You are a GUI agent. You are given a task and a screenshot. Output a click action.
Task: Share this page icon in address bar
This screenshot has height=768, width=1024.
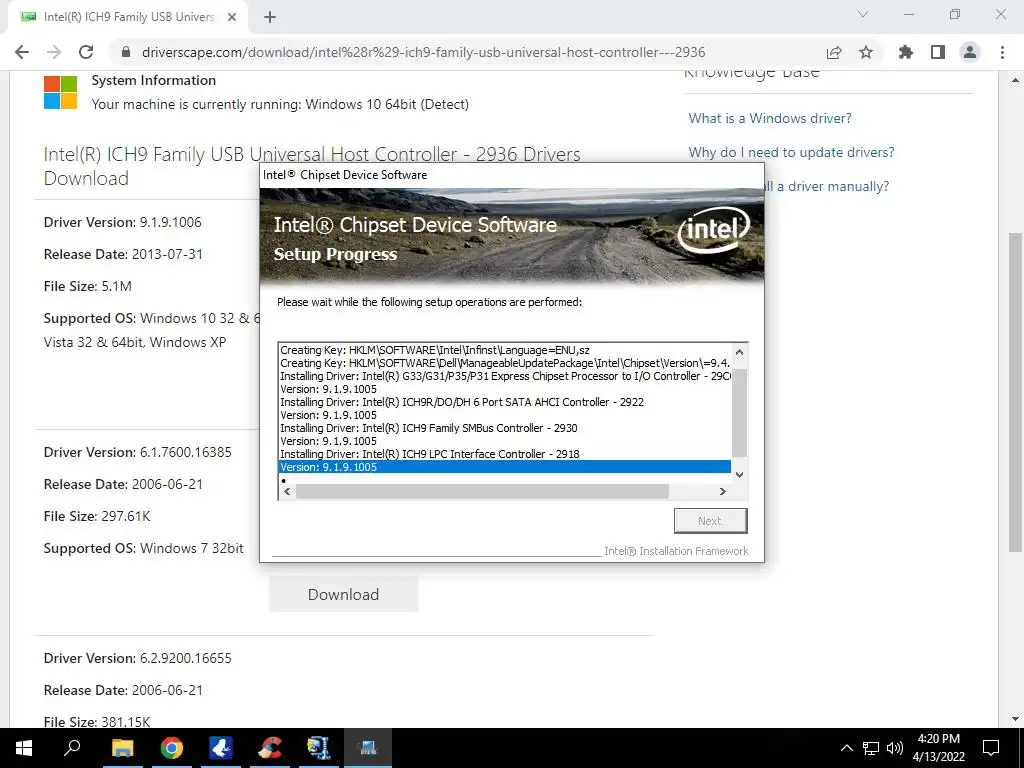pos(833,52)
